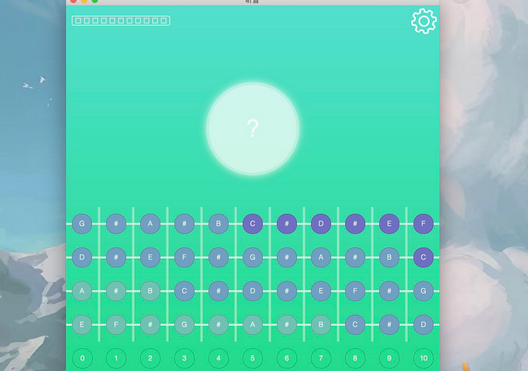
Task: Select note B at fret 2, A string
Action: (150, 291)
